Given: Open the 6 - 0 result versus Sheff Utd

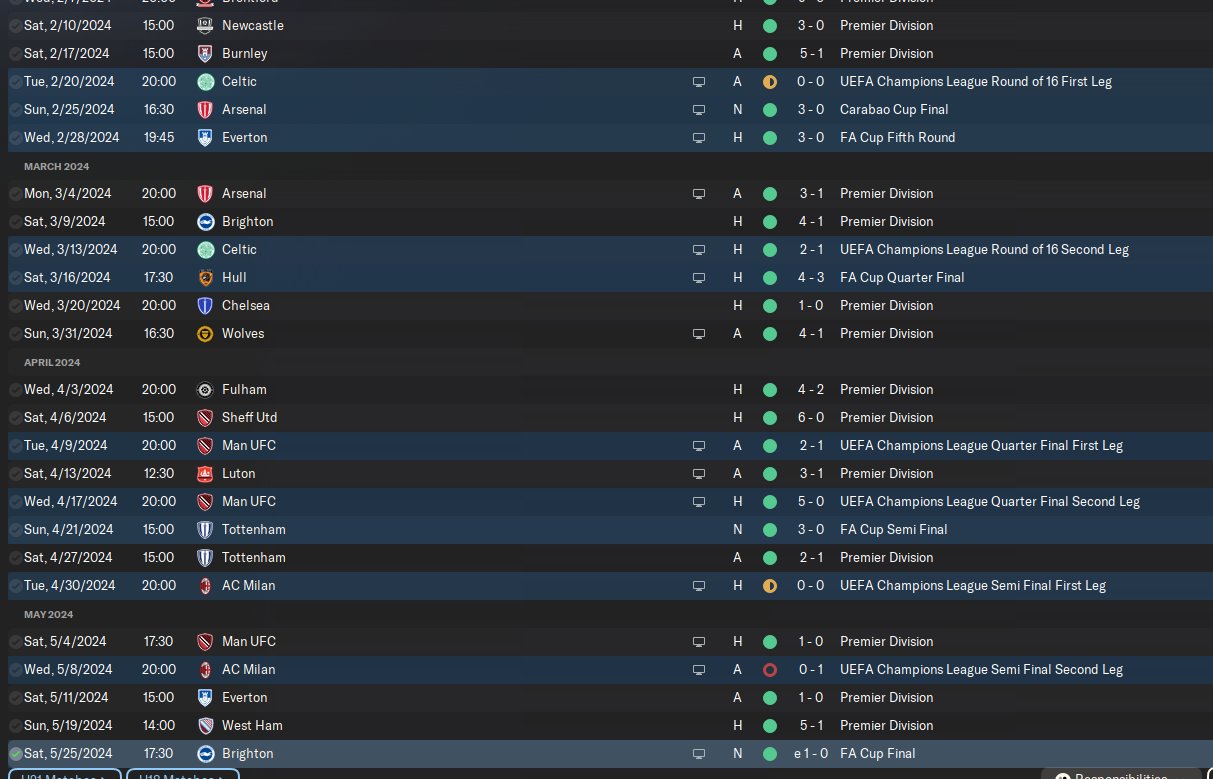Looking at the screenshot, I should point(811,417).
